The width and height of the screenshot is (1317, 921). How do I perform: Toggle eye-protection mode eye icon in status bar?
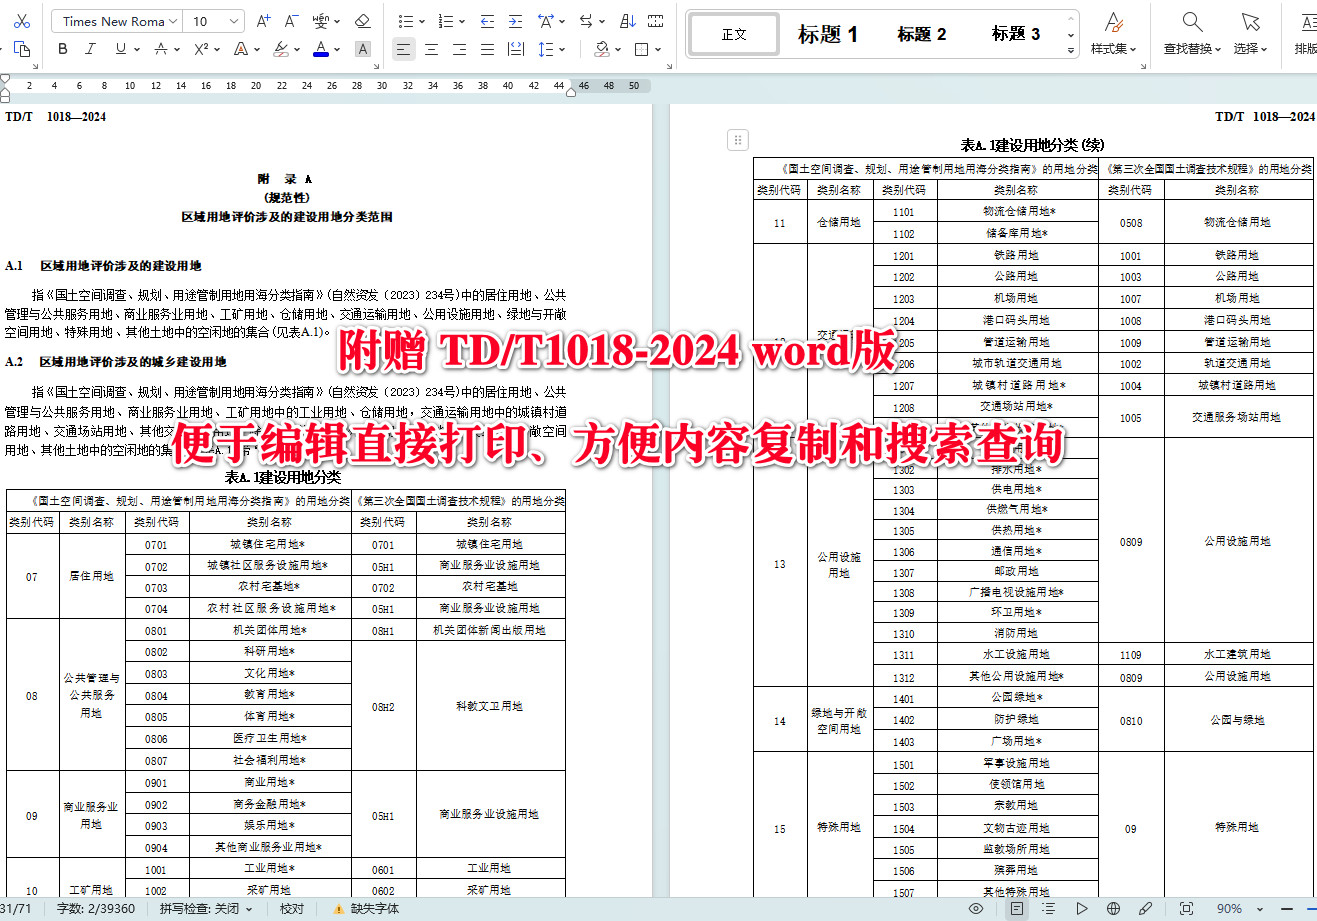976,909
